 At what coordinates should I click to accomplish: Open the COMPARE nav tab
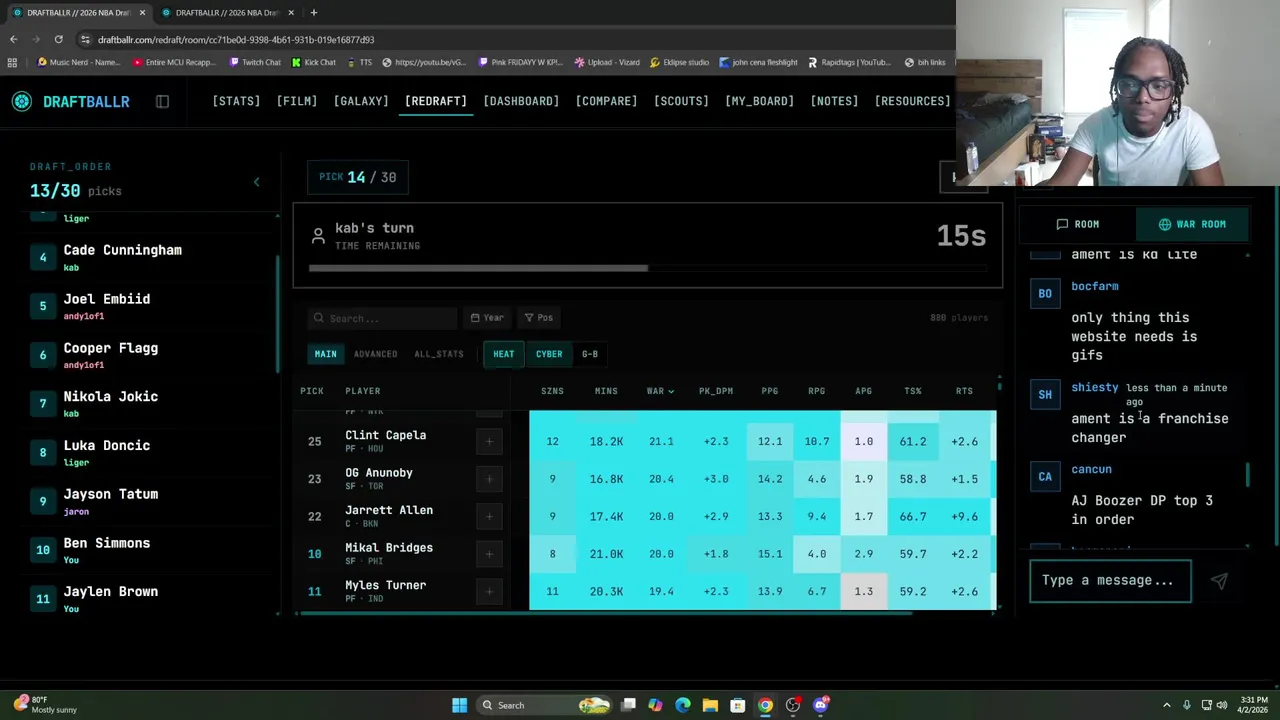(606, 101)
